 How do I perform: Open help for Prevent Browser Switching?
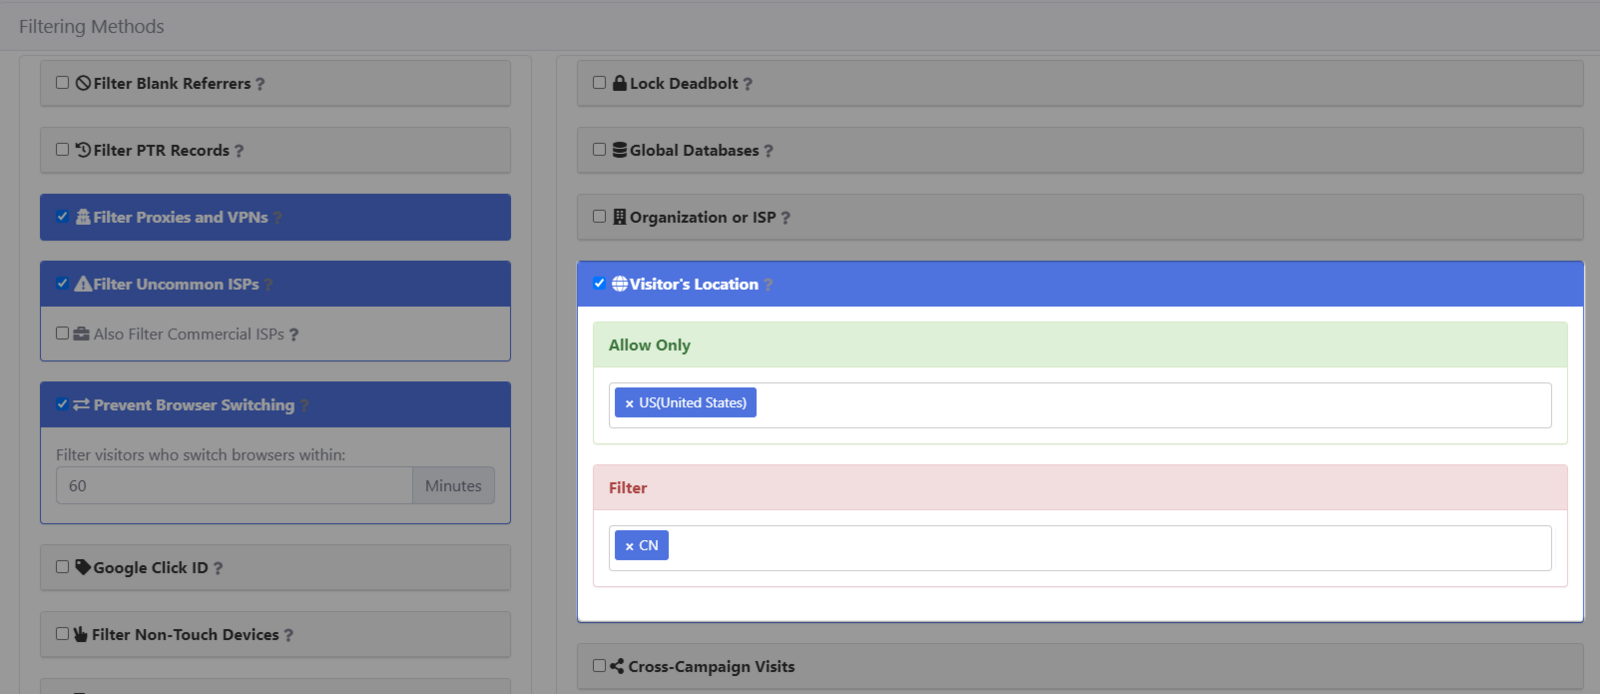tap(304, 406)
